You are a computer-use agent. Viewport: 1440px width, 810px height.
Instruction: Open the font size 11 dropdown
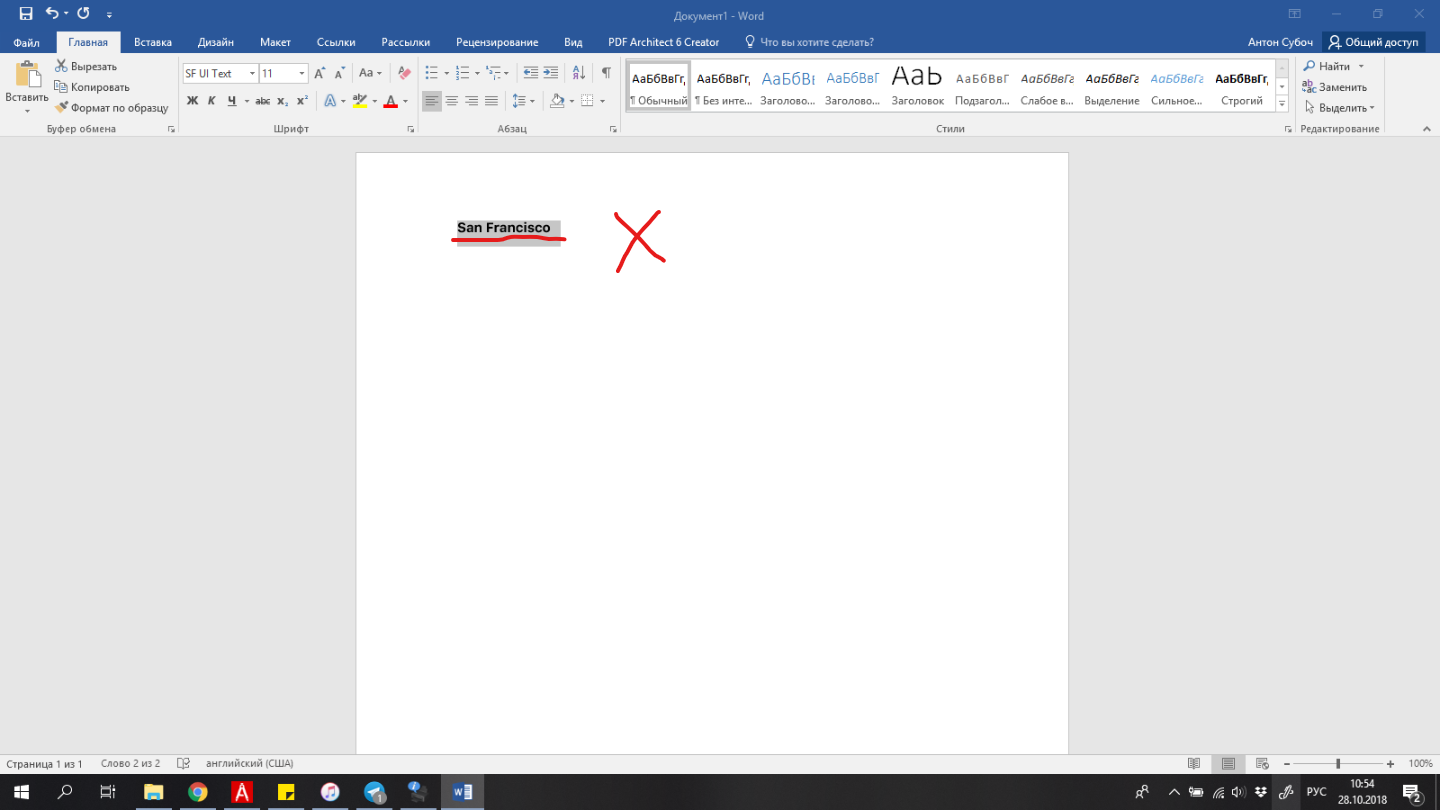click(x=302, y=73)
